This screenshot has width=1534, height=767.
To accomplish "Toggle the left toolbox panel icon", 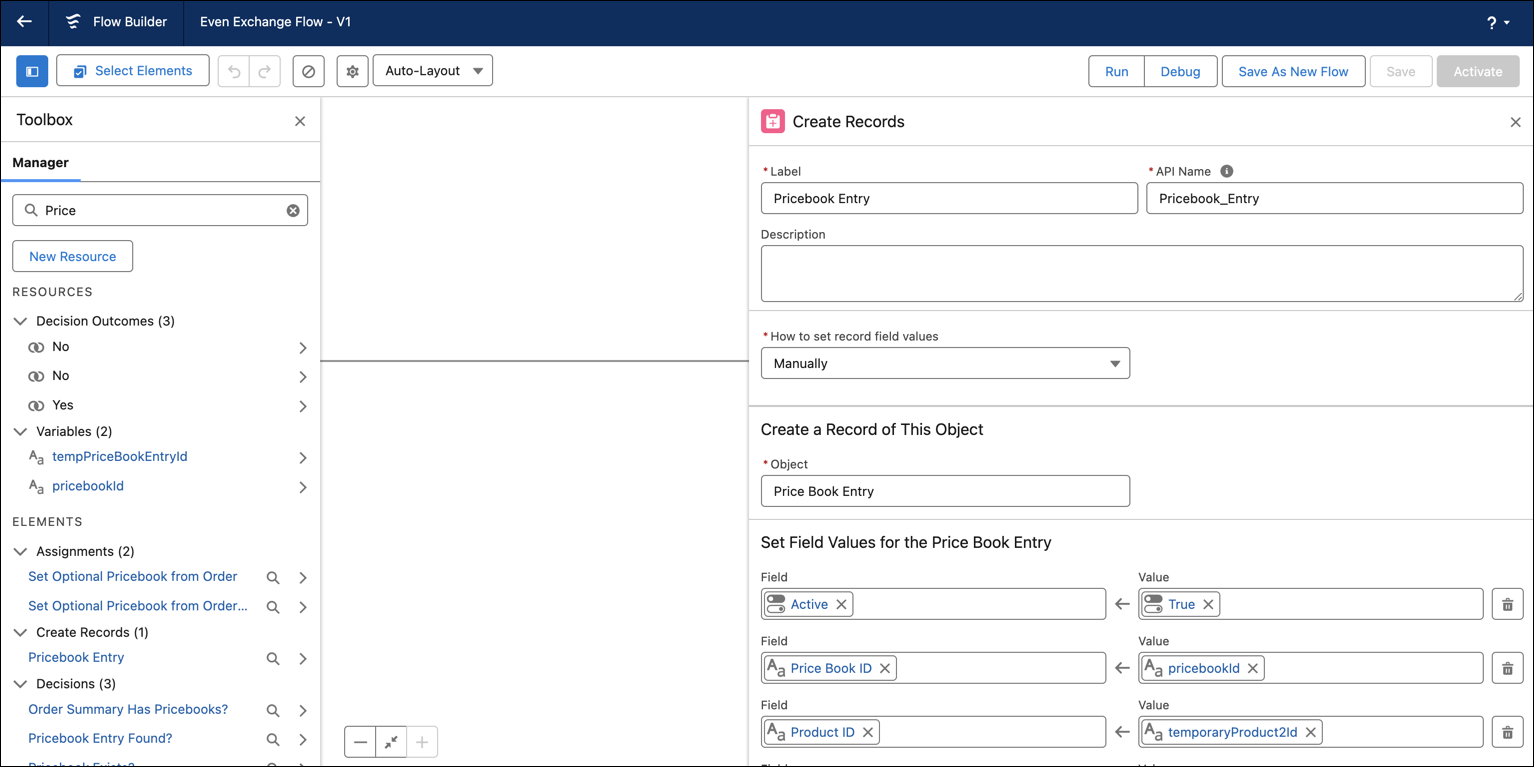I will point(32,71).
